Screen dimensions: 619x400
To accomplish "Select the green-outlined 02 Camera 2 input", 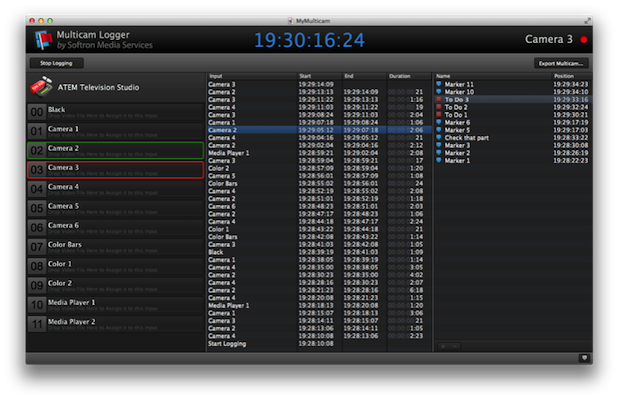I will [x=115, y=150].
